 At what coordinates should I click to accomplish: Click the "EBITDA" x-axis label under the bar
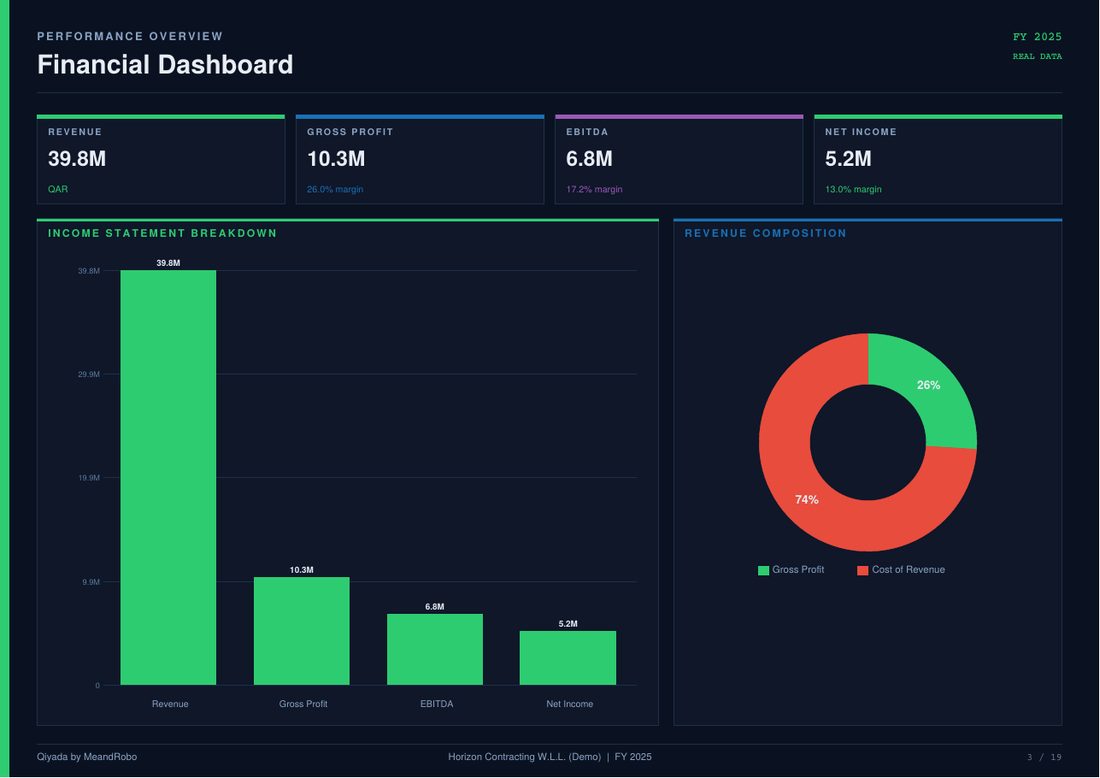pos(436,704)
